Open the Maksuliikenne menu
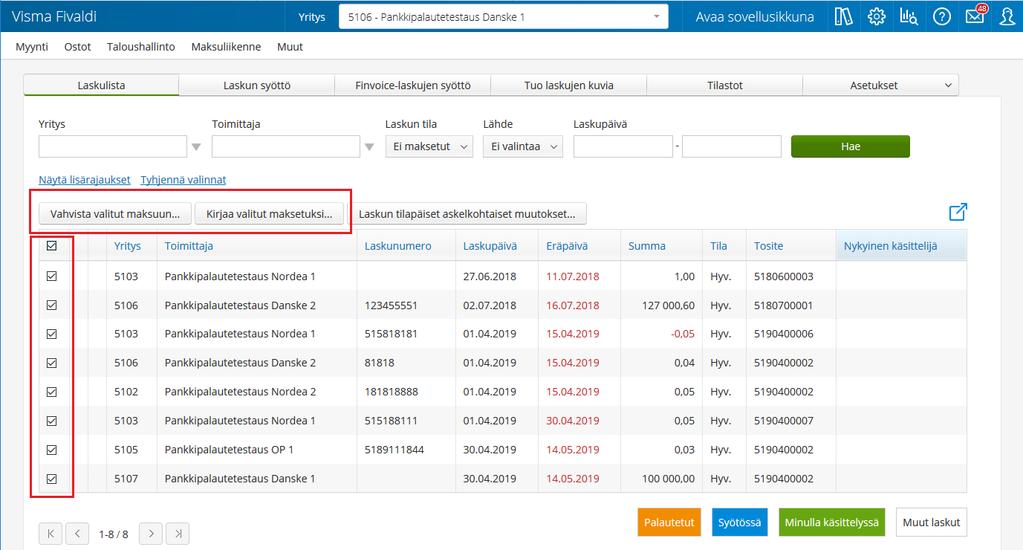The image size is (1023, 550). click(226, 47)
